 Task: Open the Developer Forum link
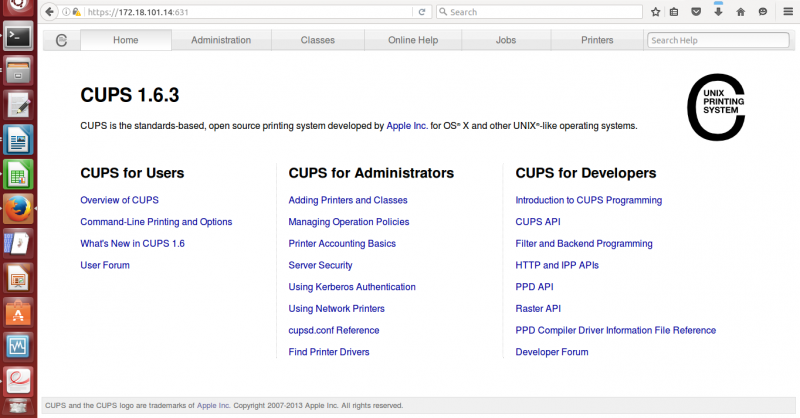[552, 352]
